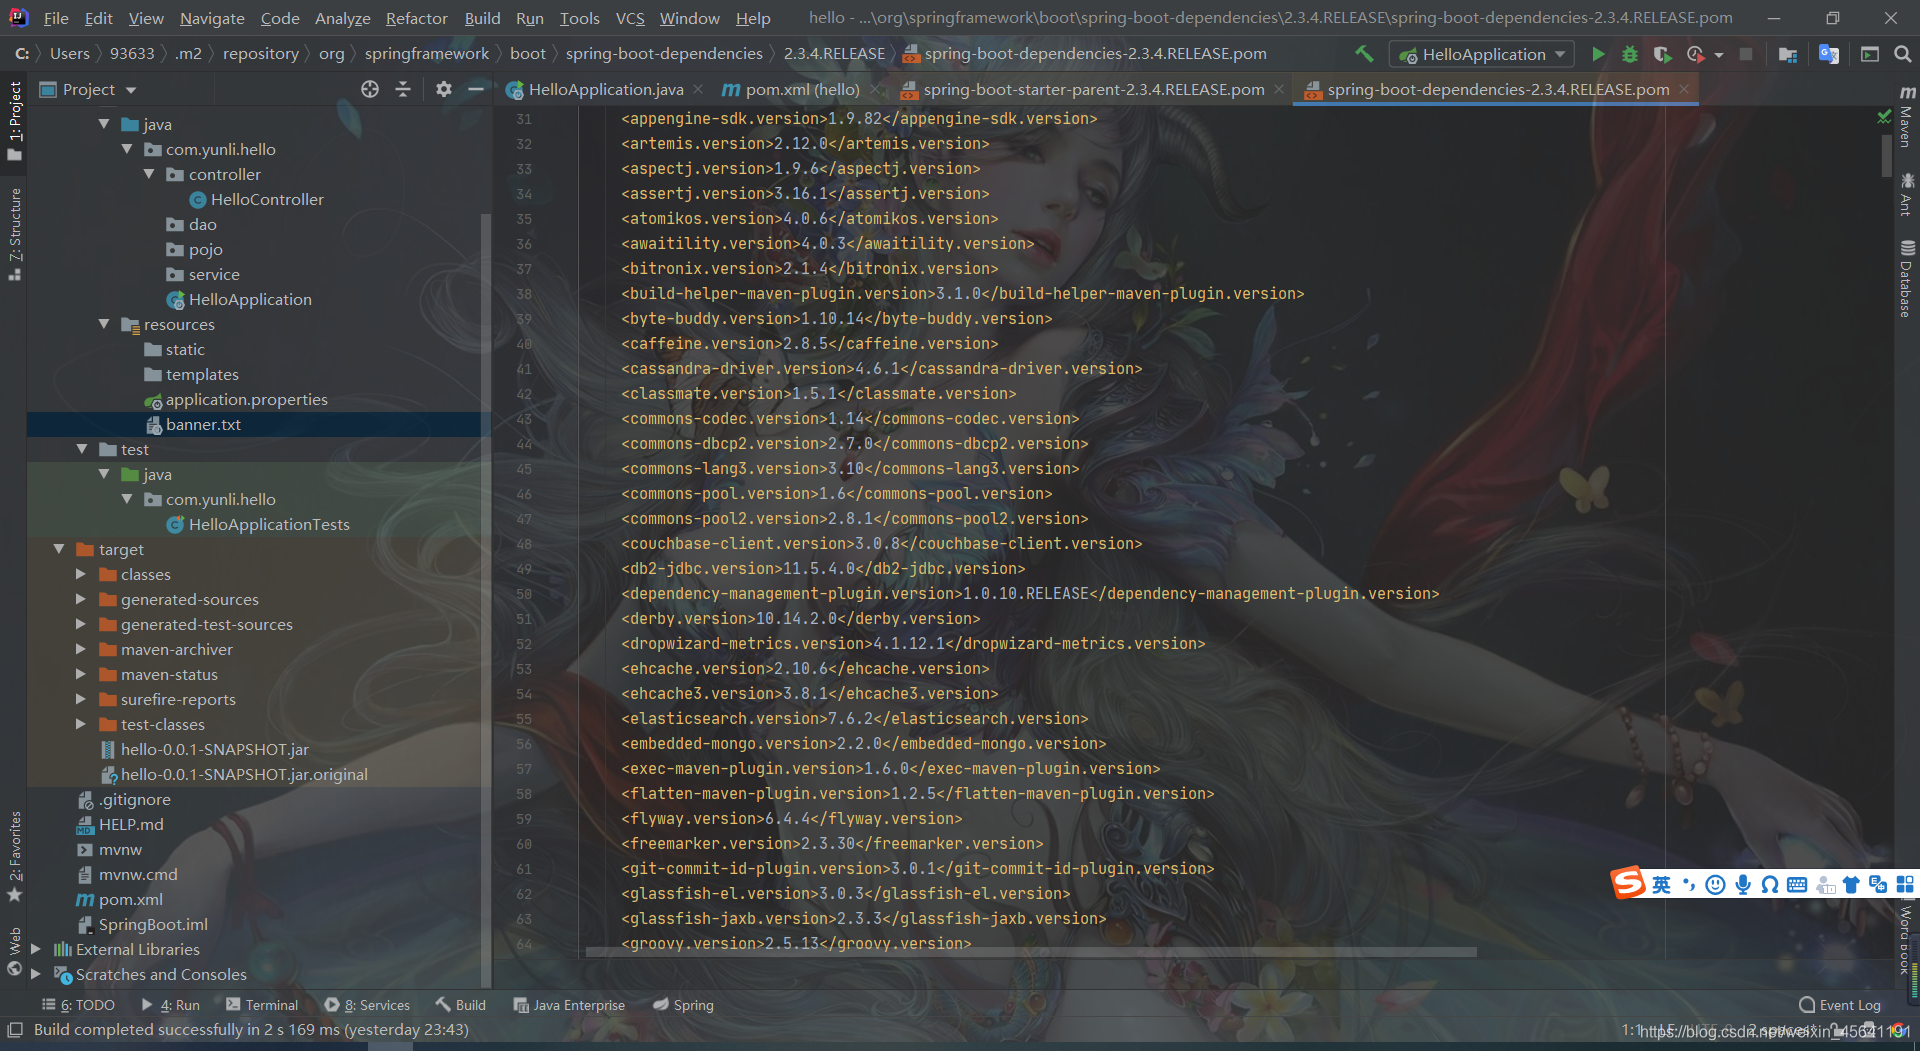The image size is (1920, 1051).
Task: Toggle the Web side panel button
Action: 14,951
